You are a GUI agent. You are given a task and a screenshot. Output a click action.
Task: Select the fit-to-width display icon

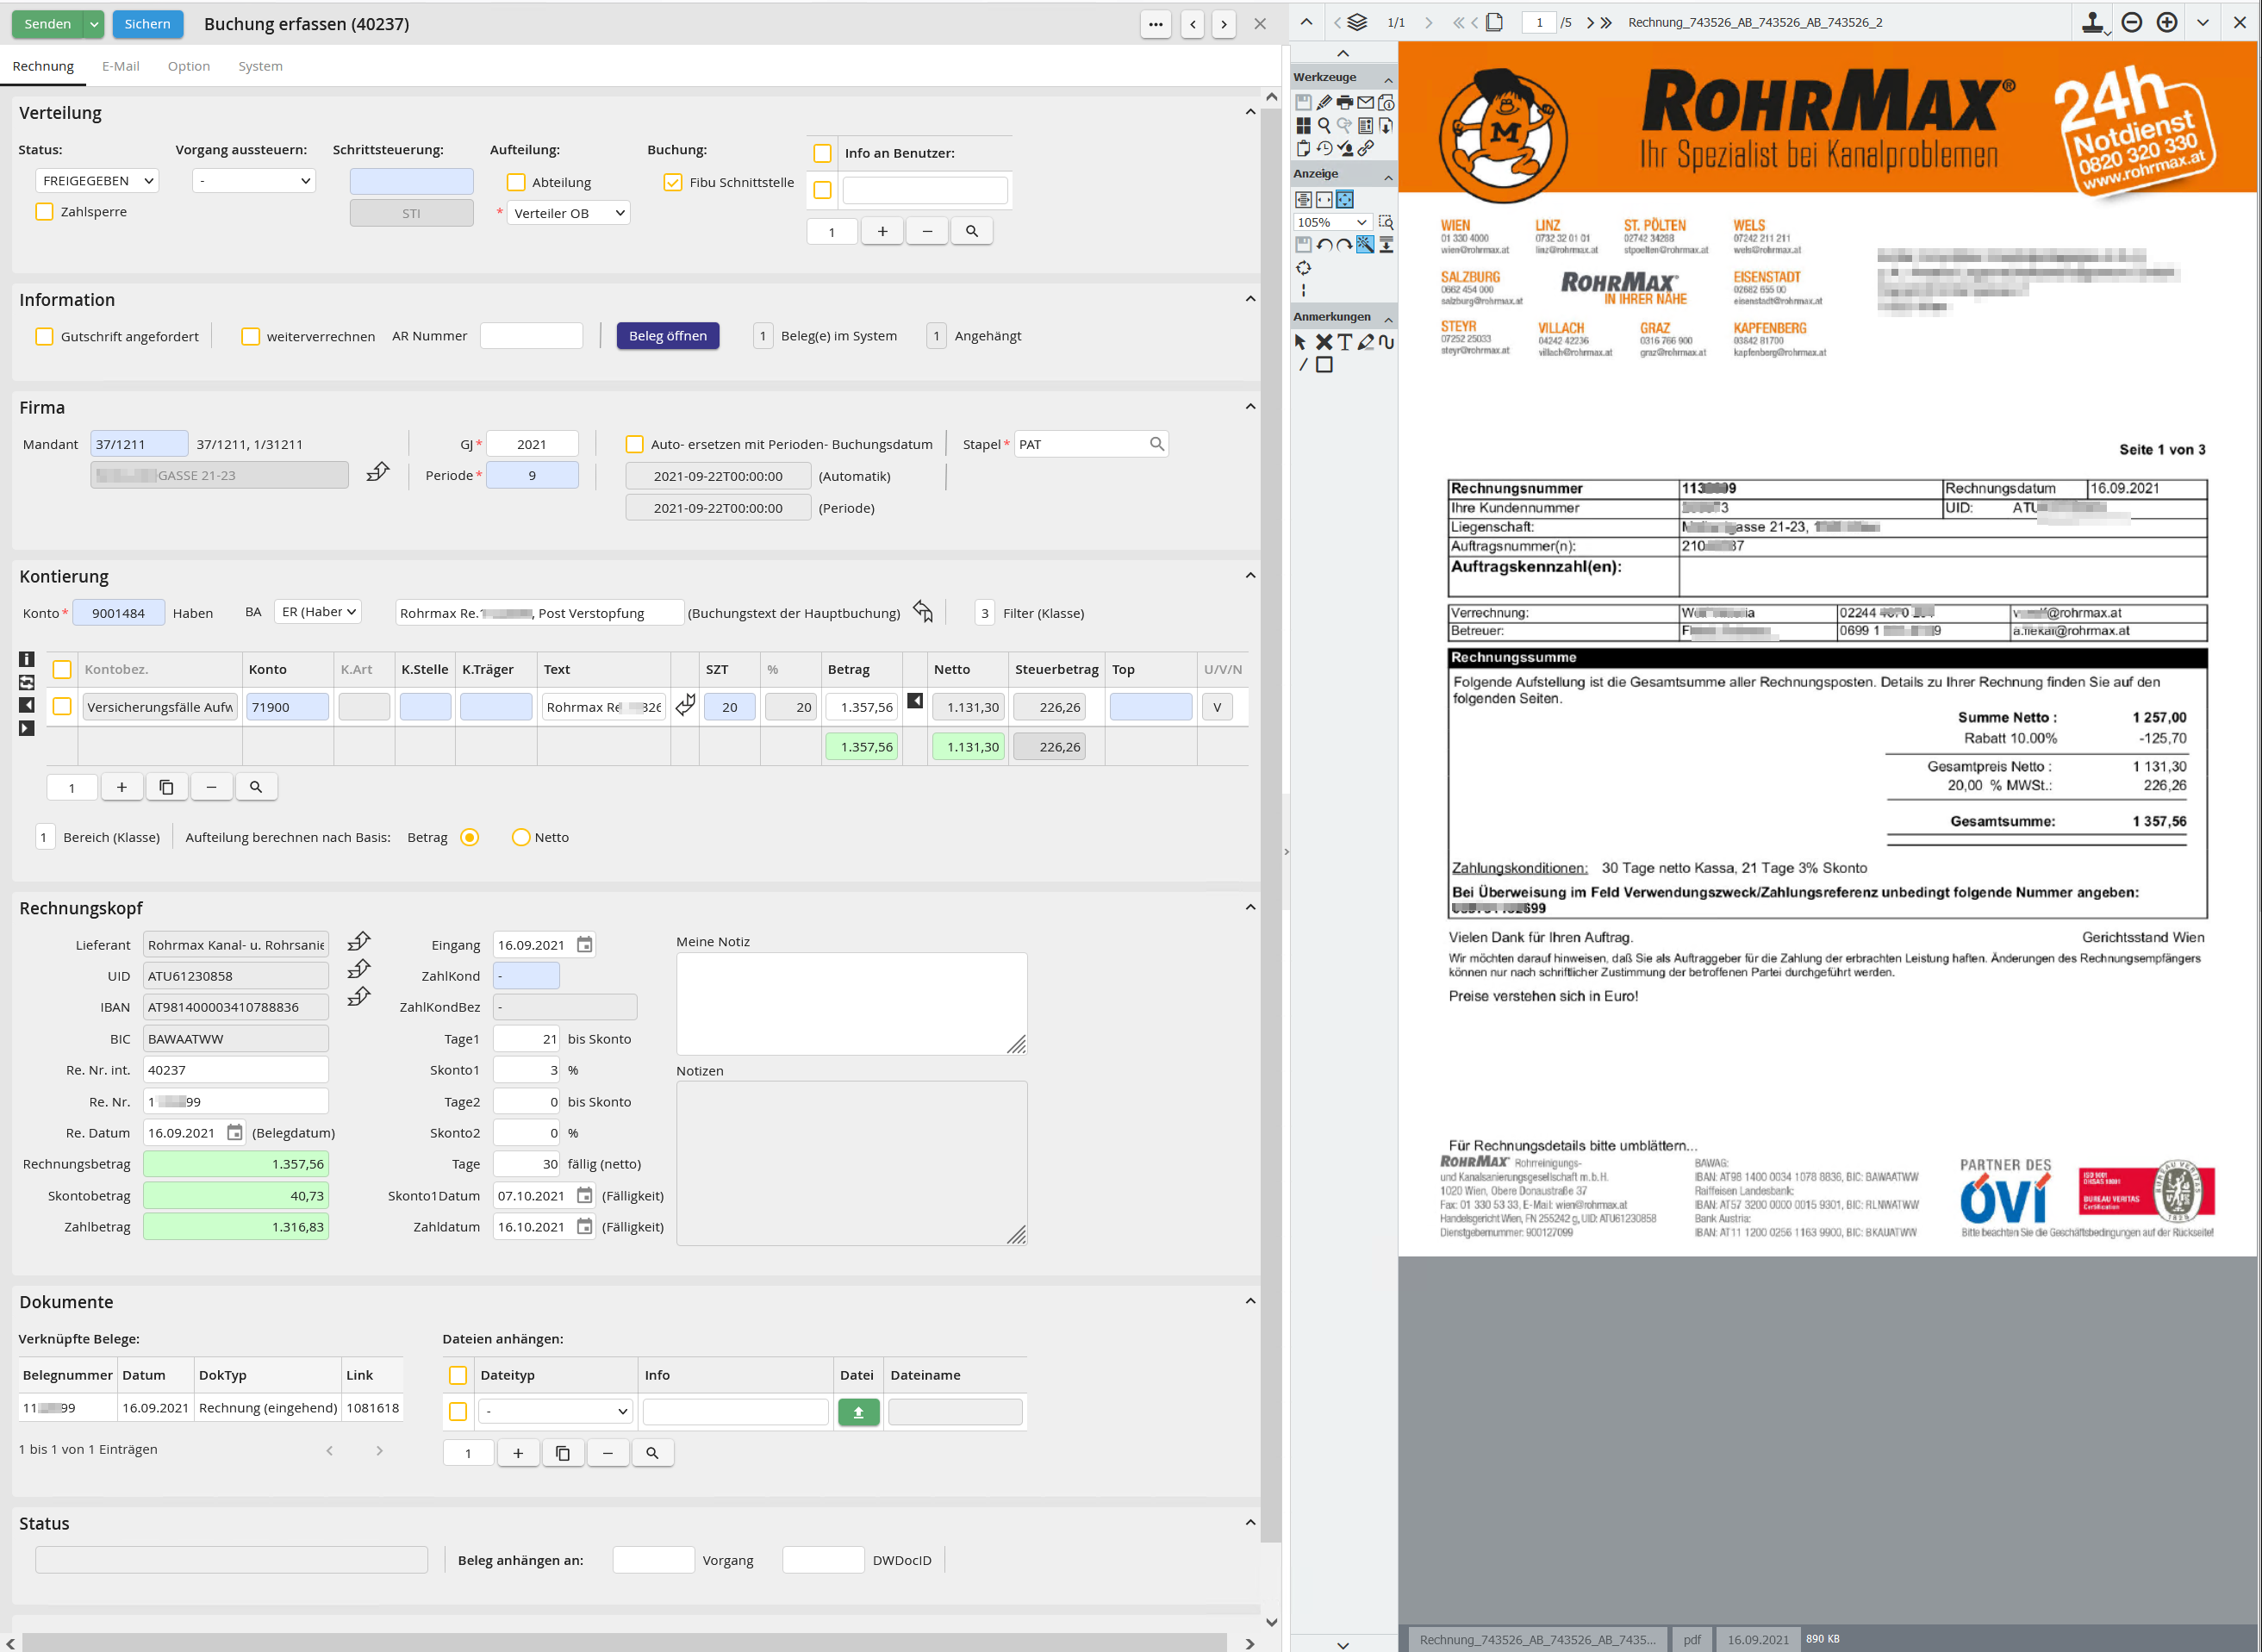(x=1324, y=199)
